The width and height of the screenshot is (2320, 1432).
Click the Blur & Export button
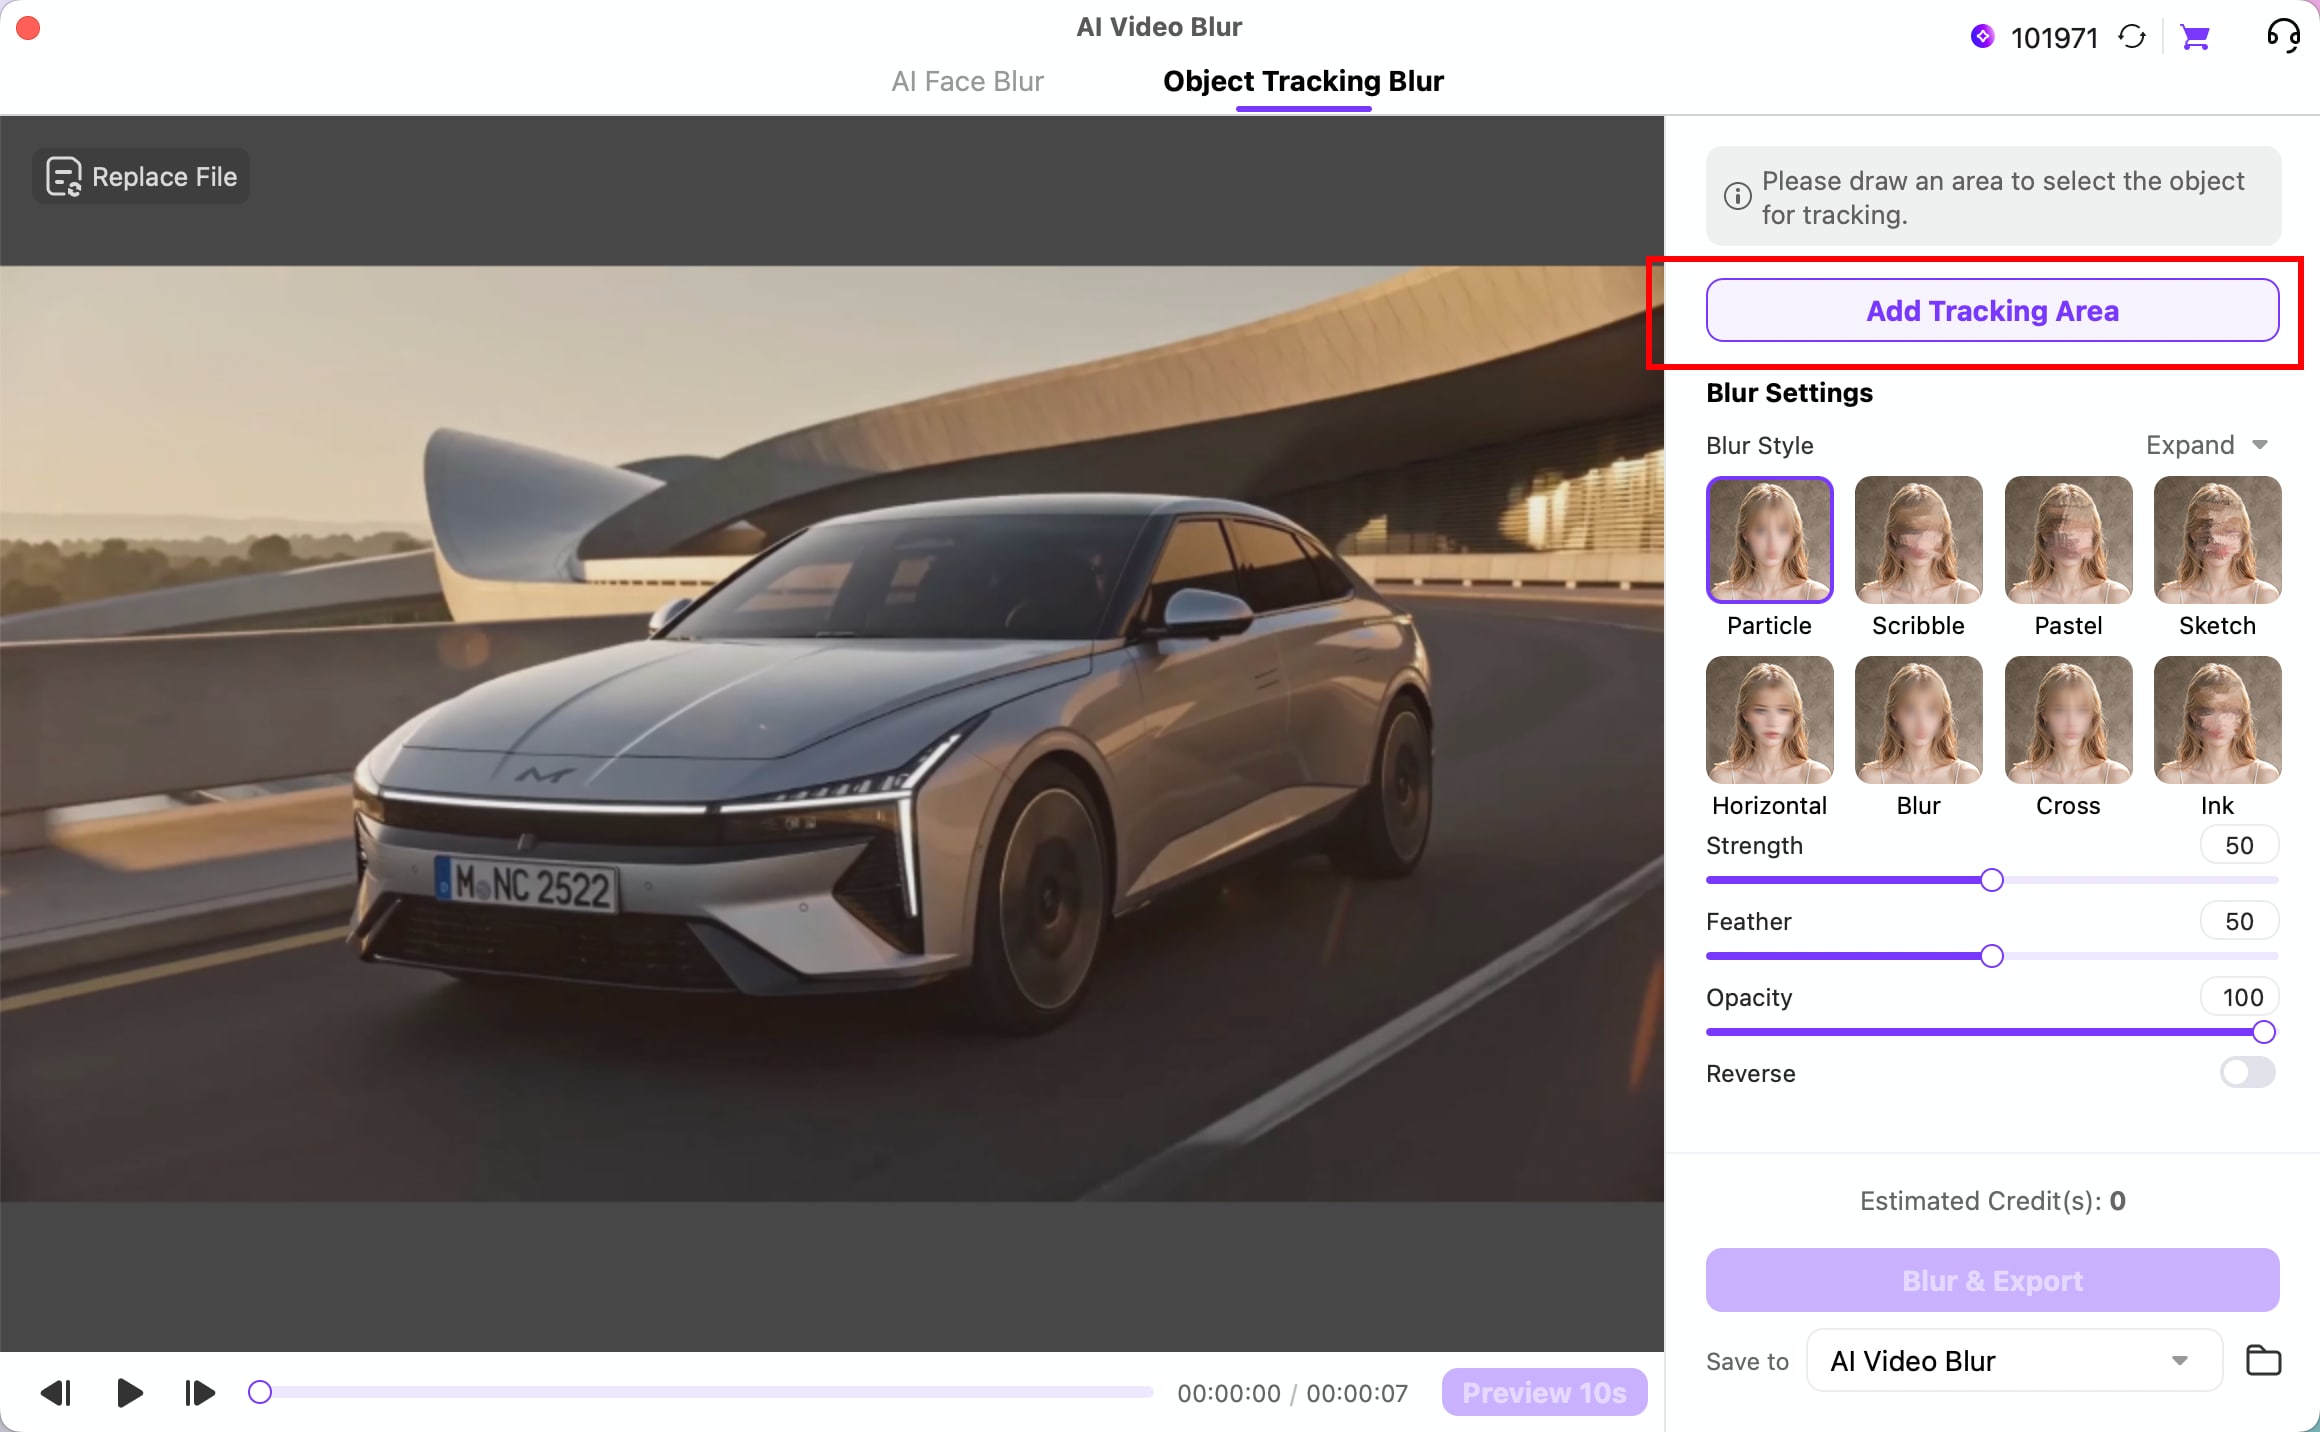click(1992, 1280)
